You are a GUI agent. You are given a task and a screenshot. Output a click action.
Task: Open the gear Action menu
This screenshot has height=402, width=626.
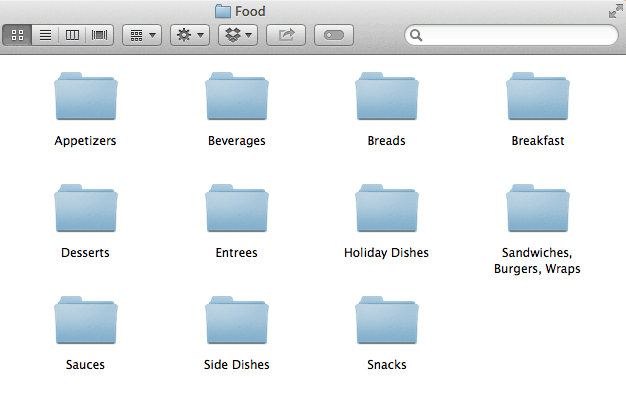[x=190, y=35]
